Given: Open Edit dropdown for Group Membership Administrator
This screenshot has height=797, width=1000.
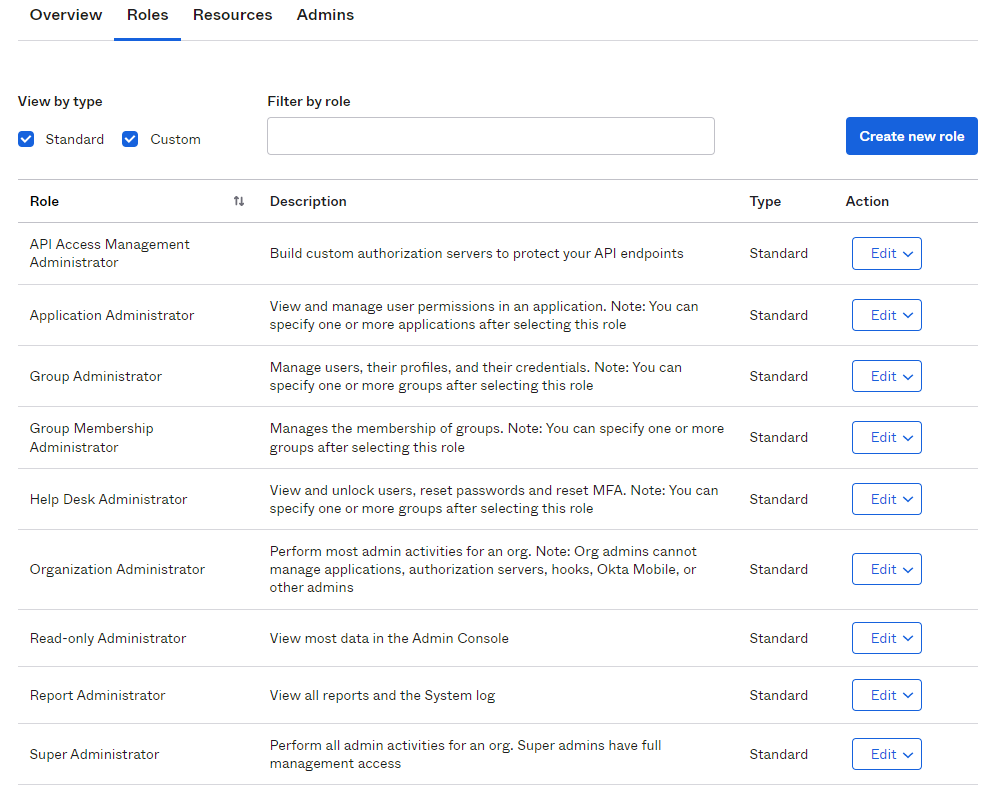Looking at the screenshot, I should point(886,437).
